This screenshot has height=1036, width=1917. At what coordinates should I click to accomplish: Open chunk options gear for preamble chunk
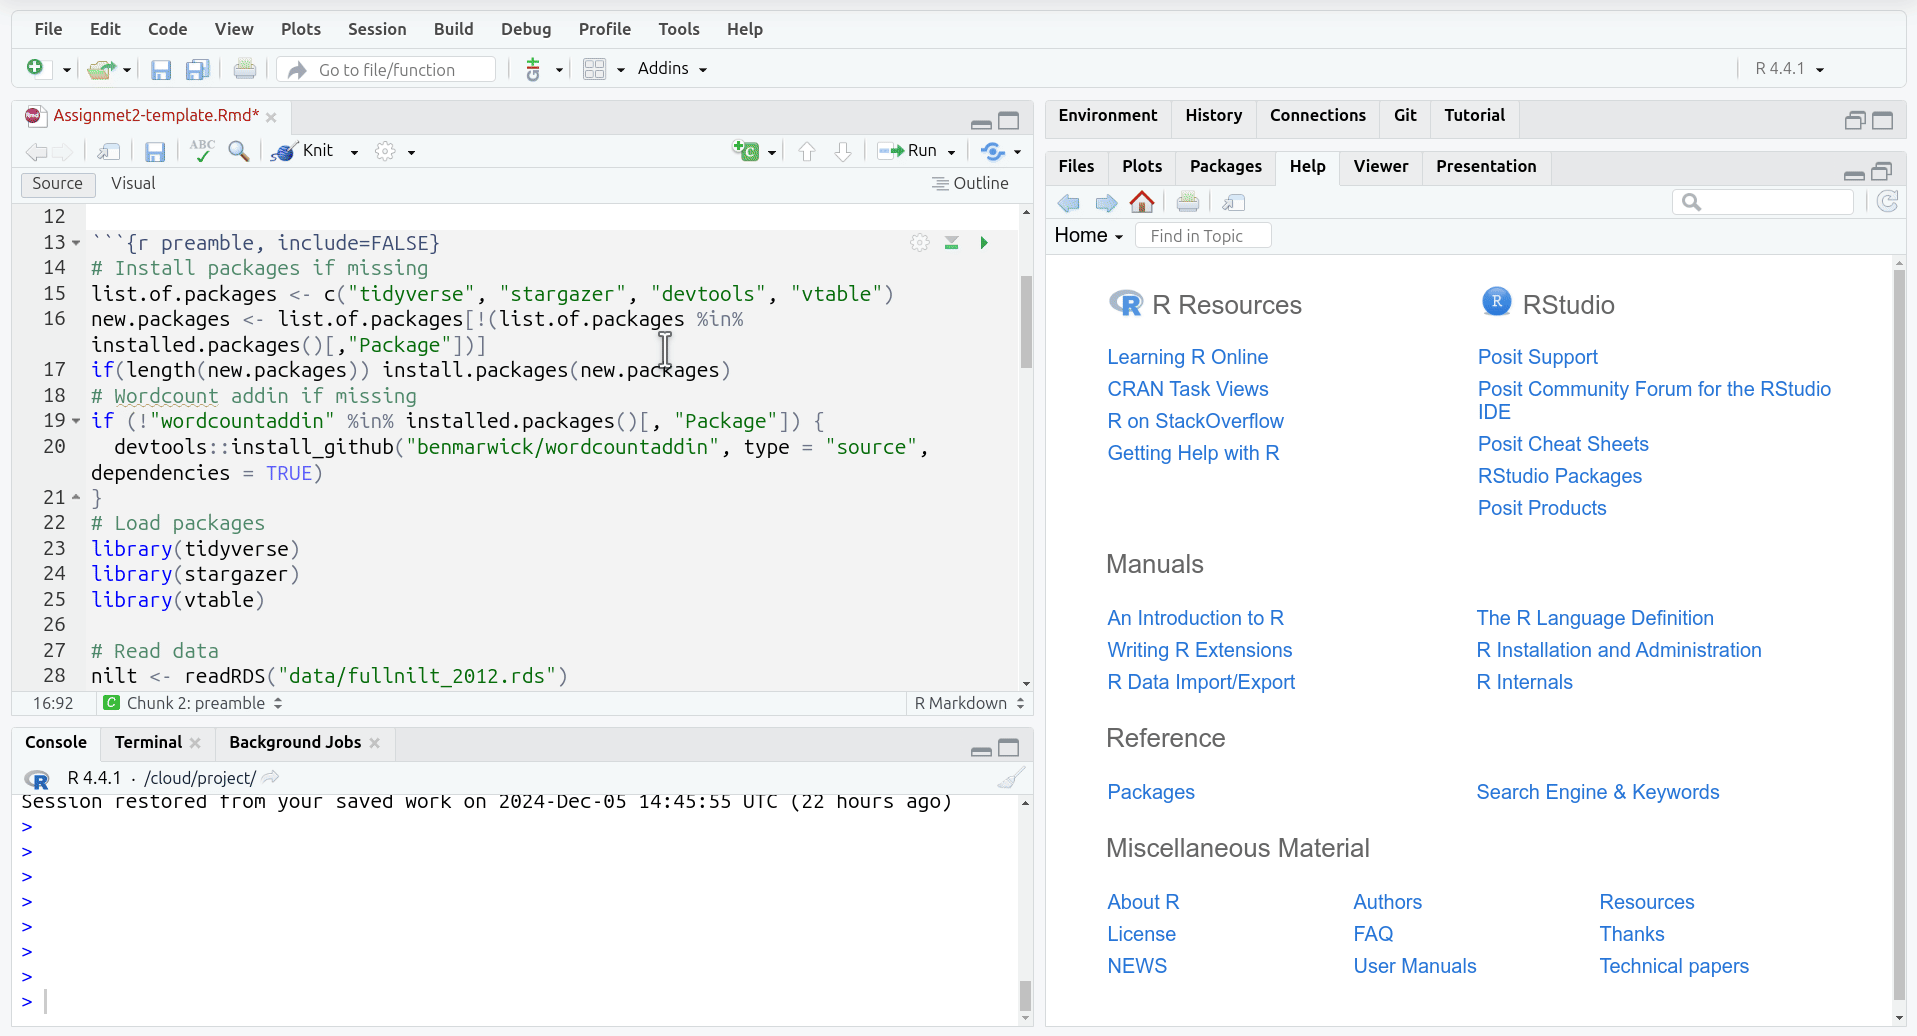tap(920, 243)
